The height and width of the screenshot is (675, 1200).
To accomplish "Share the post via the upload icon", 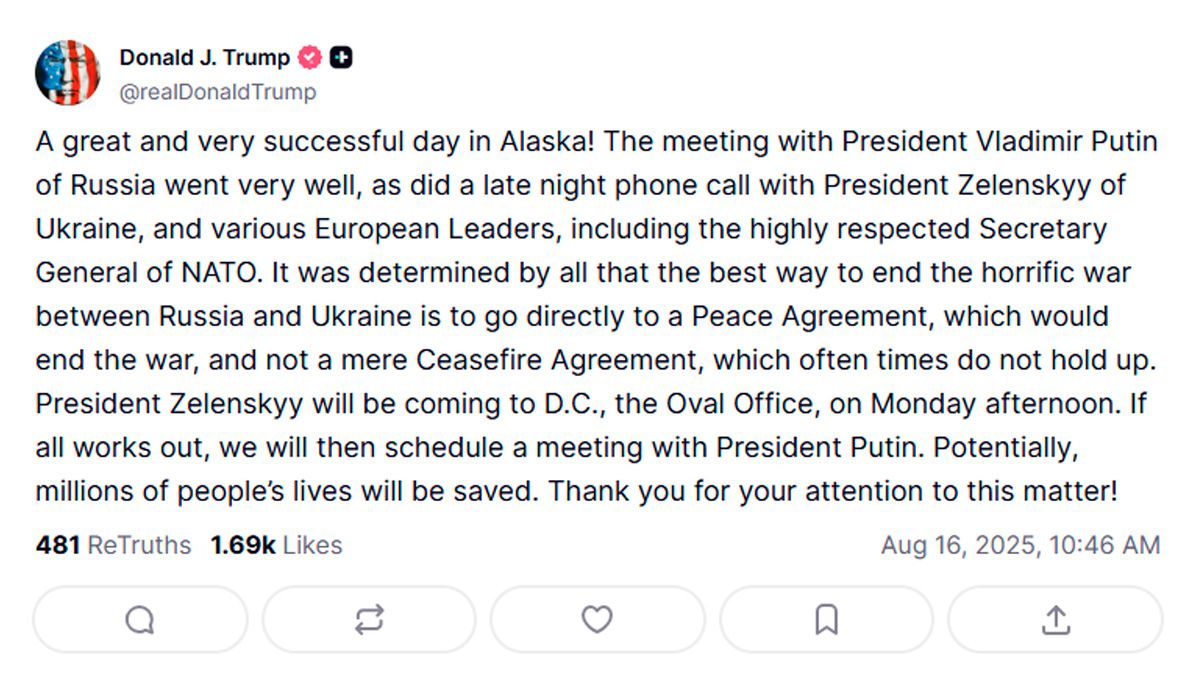I will 1055,620.
